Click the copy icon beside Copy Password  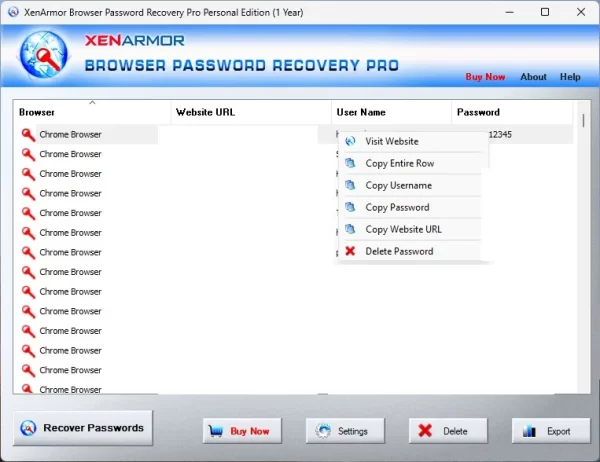pyautogui.click(x=350, y=207)
